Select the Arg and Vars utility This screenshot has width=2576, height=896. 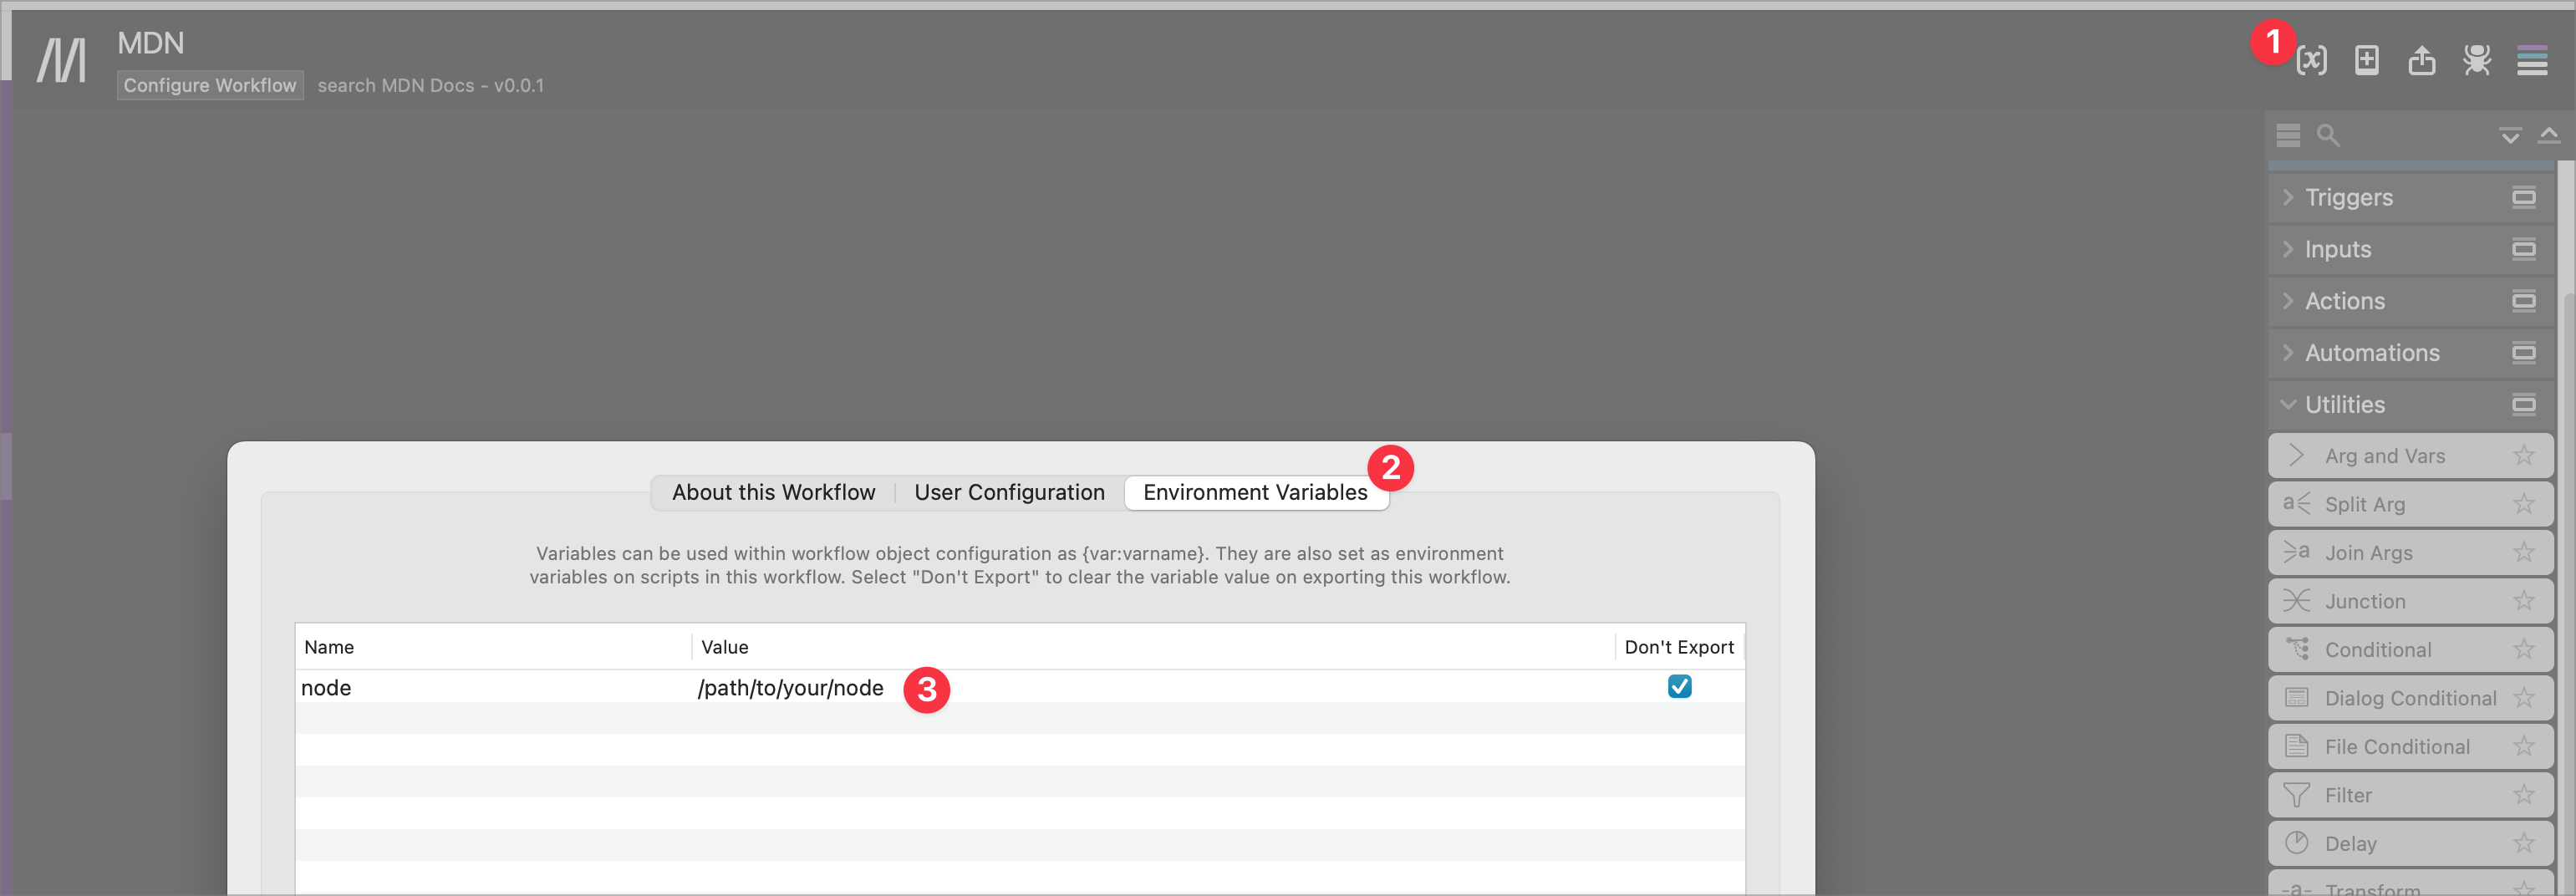point(2410,456)
